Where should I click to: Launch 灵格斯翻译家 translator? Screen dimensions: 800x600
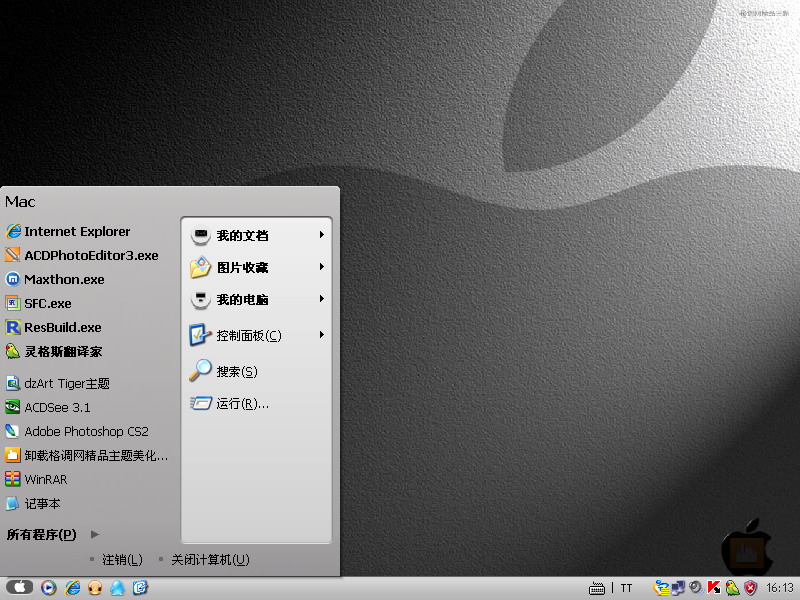pos(54,352)
